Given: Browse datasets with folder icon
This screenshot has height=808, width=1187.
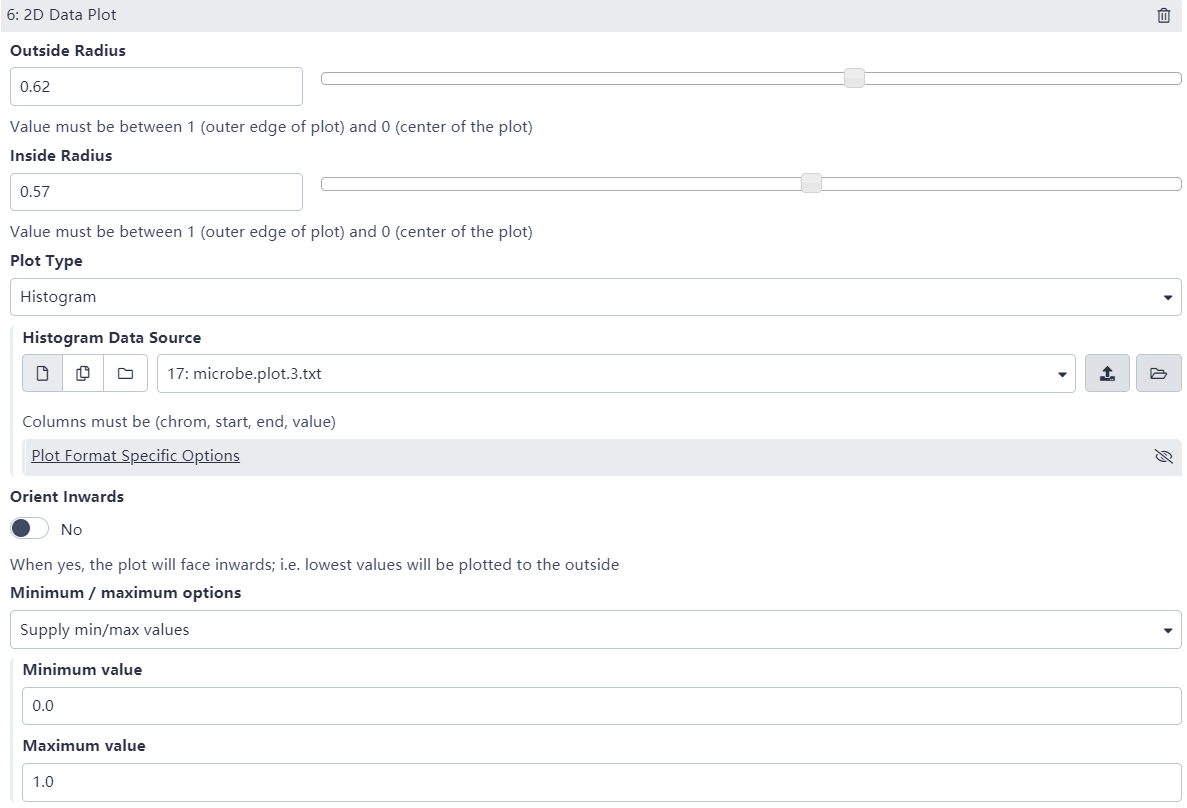Looking at the screenshot, I should tap(1158, 373).
